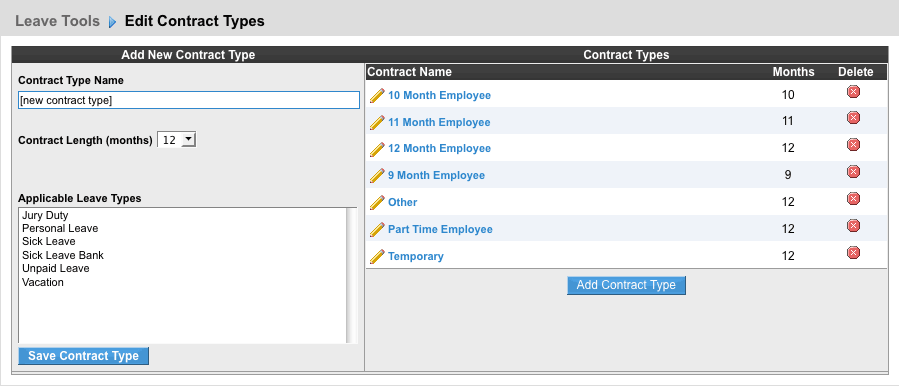Screen dimensions: 899x386
Task: Select Unpaid Leave in the leave list
Action: [x=56, y=268]
